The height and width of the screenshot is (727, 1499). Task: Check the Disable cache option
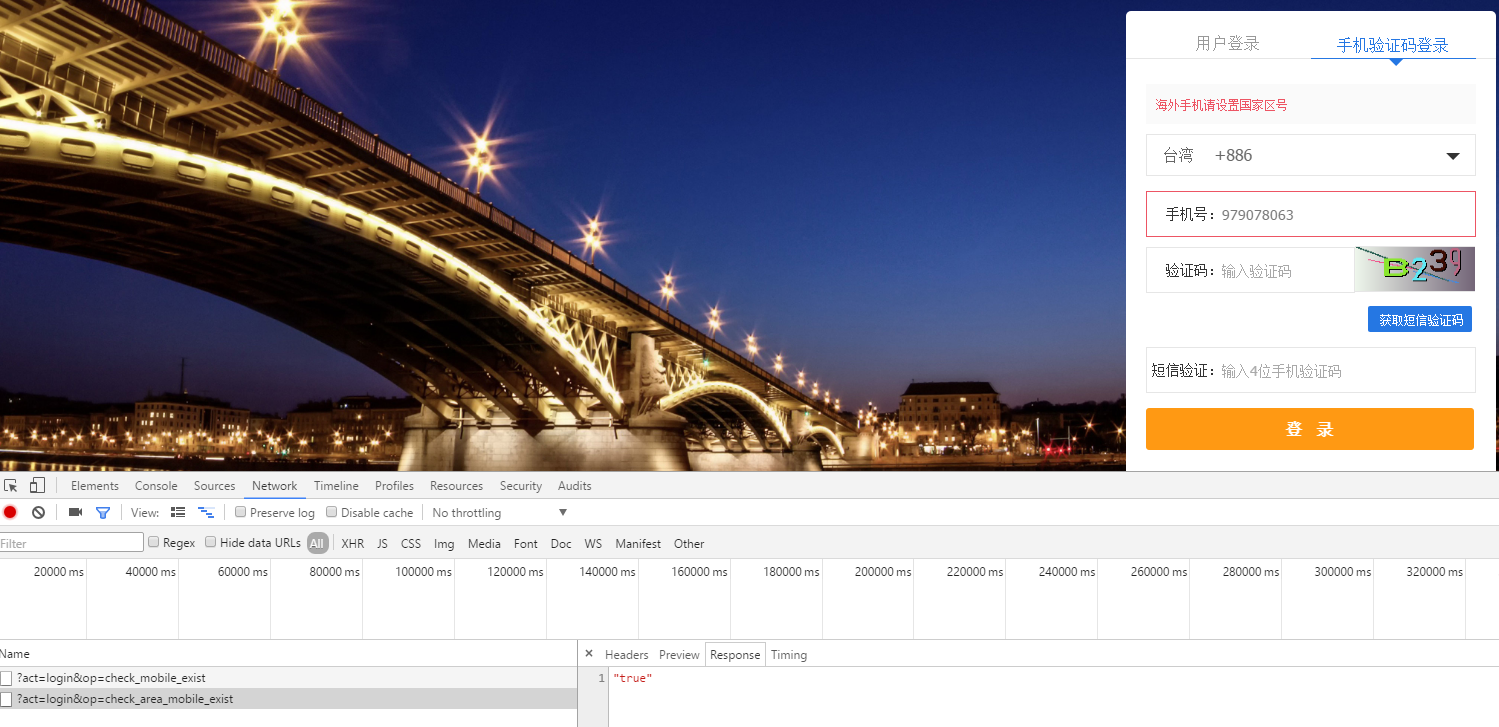[332, 513]
